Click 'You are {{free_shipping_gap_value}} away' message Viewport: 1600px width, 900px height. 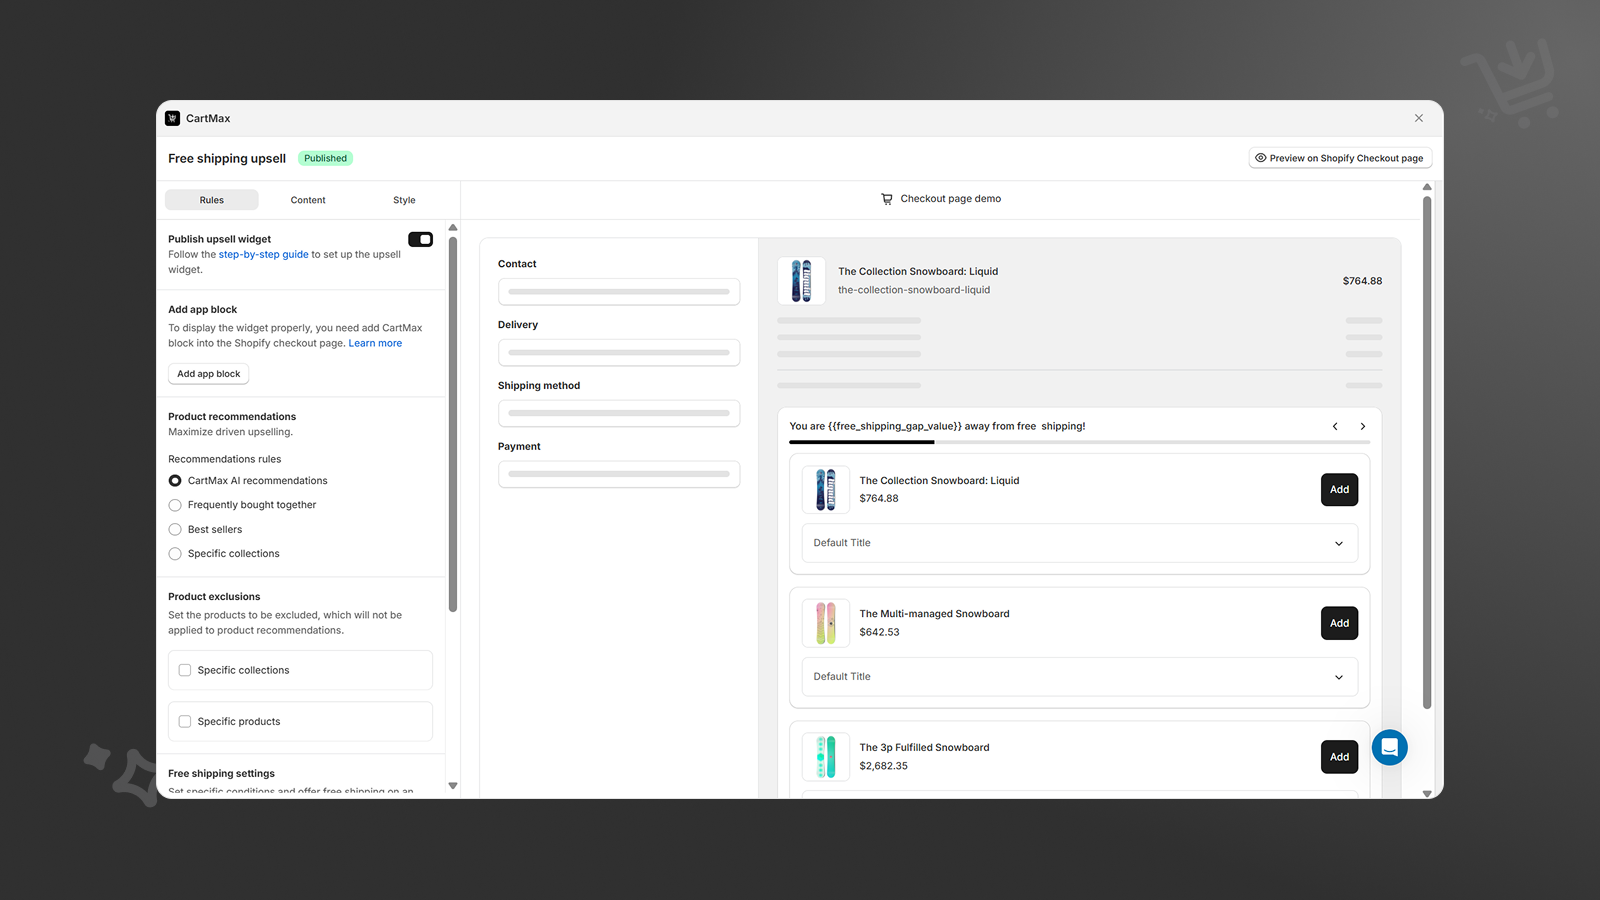pyautogui.click(x=937, y=426)
